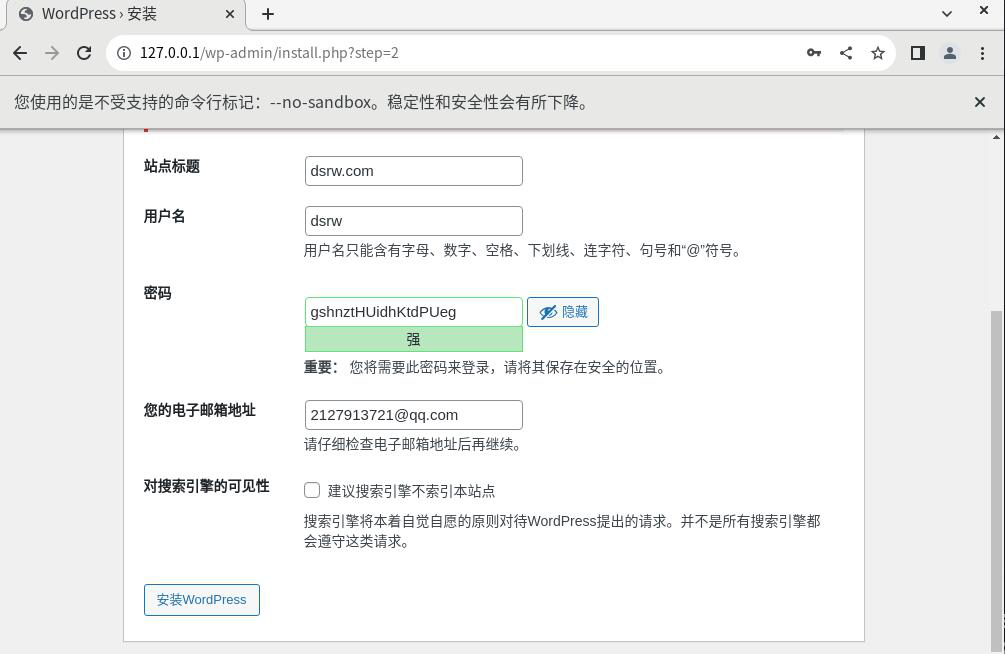The height and width of the screenshot is (654, 1005).
Task: Click the browser forward arrow
Action: click(52, 53)
